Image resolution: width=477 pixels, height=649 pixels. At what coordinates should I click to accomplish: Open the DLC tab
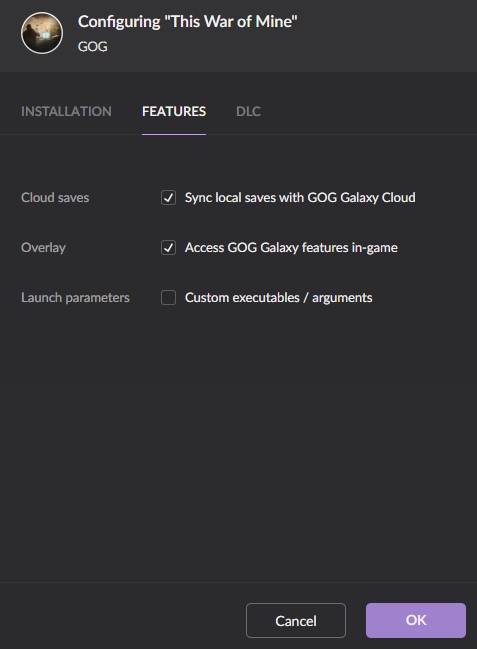pos(248,111)
